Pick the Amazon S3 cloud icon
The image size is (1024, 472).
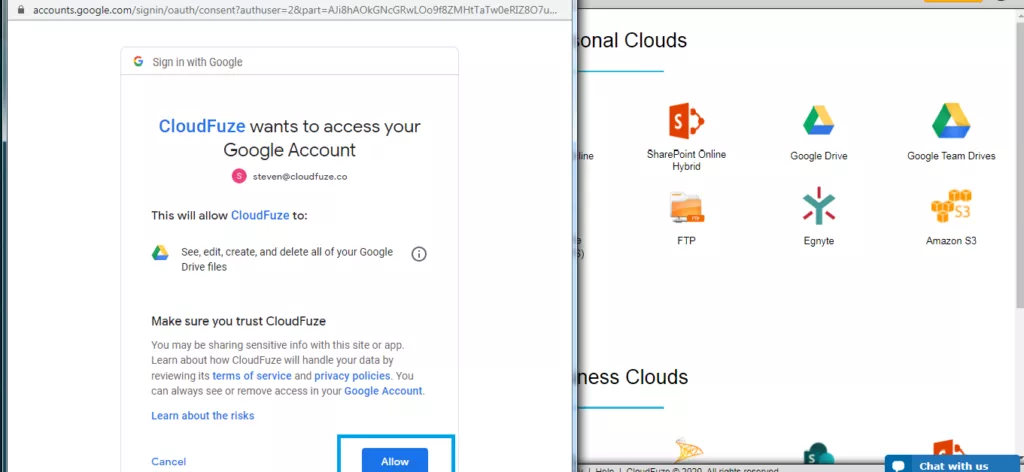tap(951, 206)
